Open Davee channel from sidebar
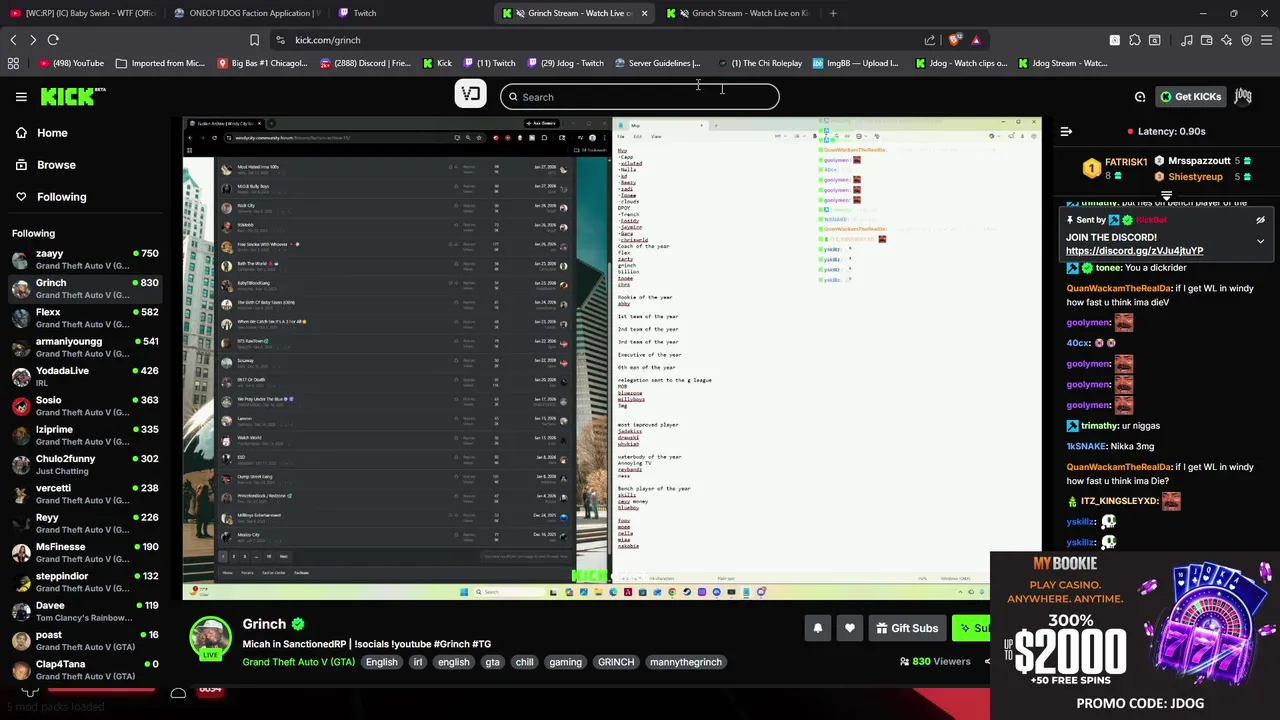The height and width of the screenshot is (720, 1280). (x=86, y=611)
